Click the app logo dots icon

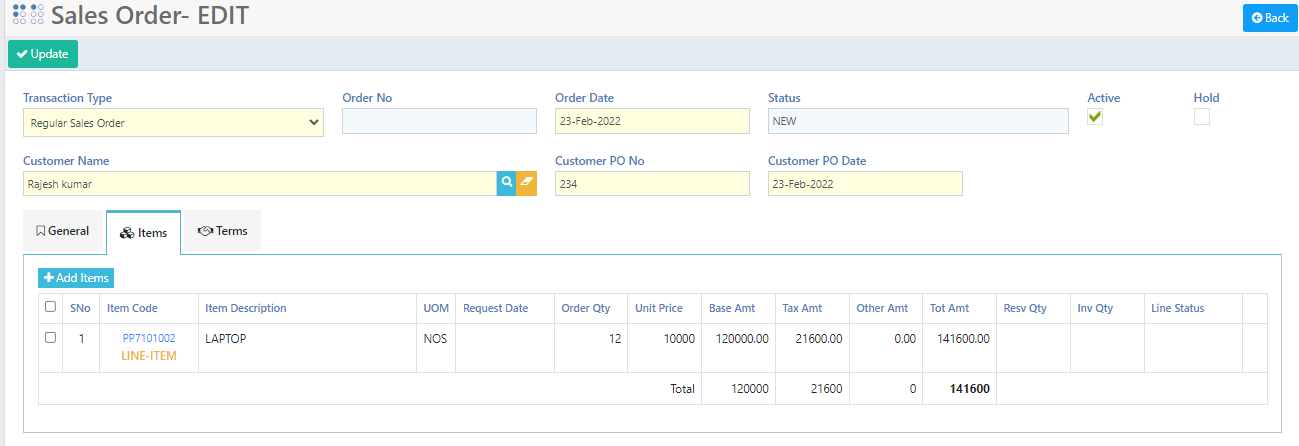click(27, 15)
